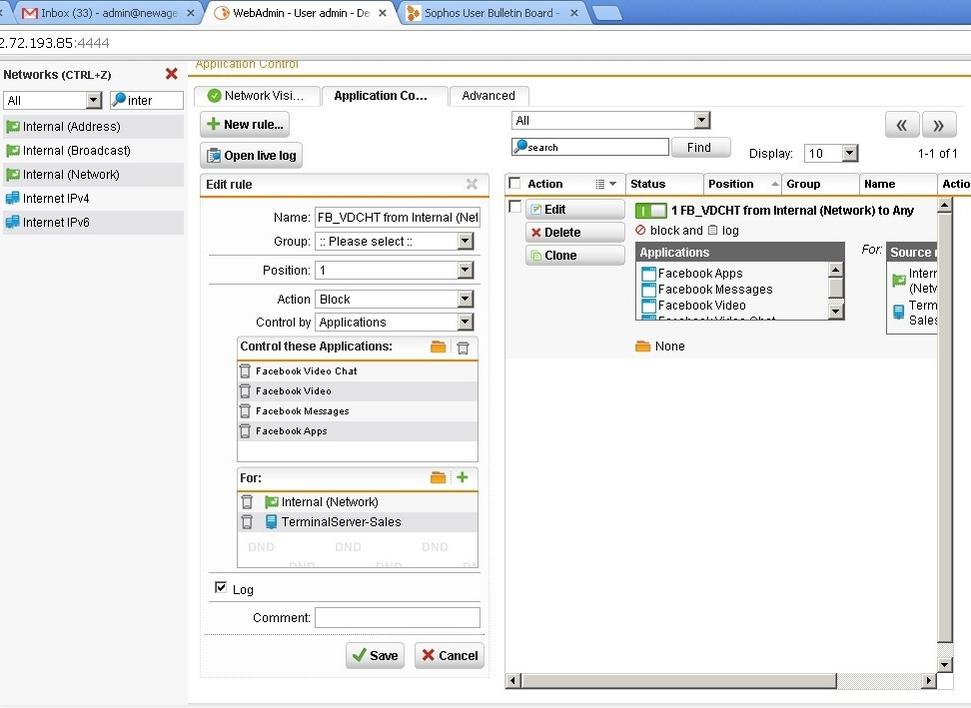Remove Internal (Network) from the For list
The image size is (971, 708).
click(x=247, y=502)
